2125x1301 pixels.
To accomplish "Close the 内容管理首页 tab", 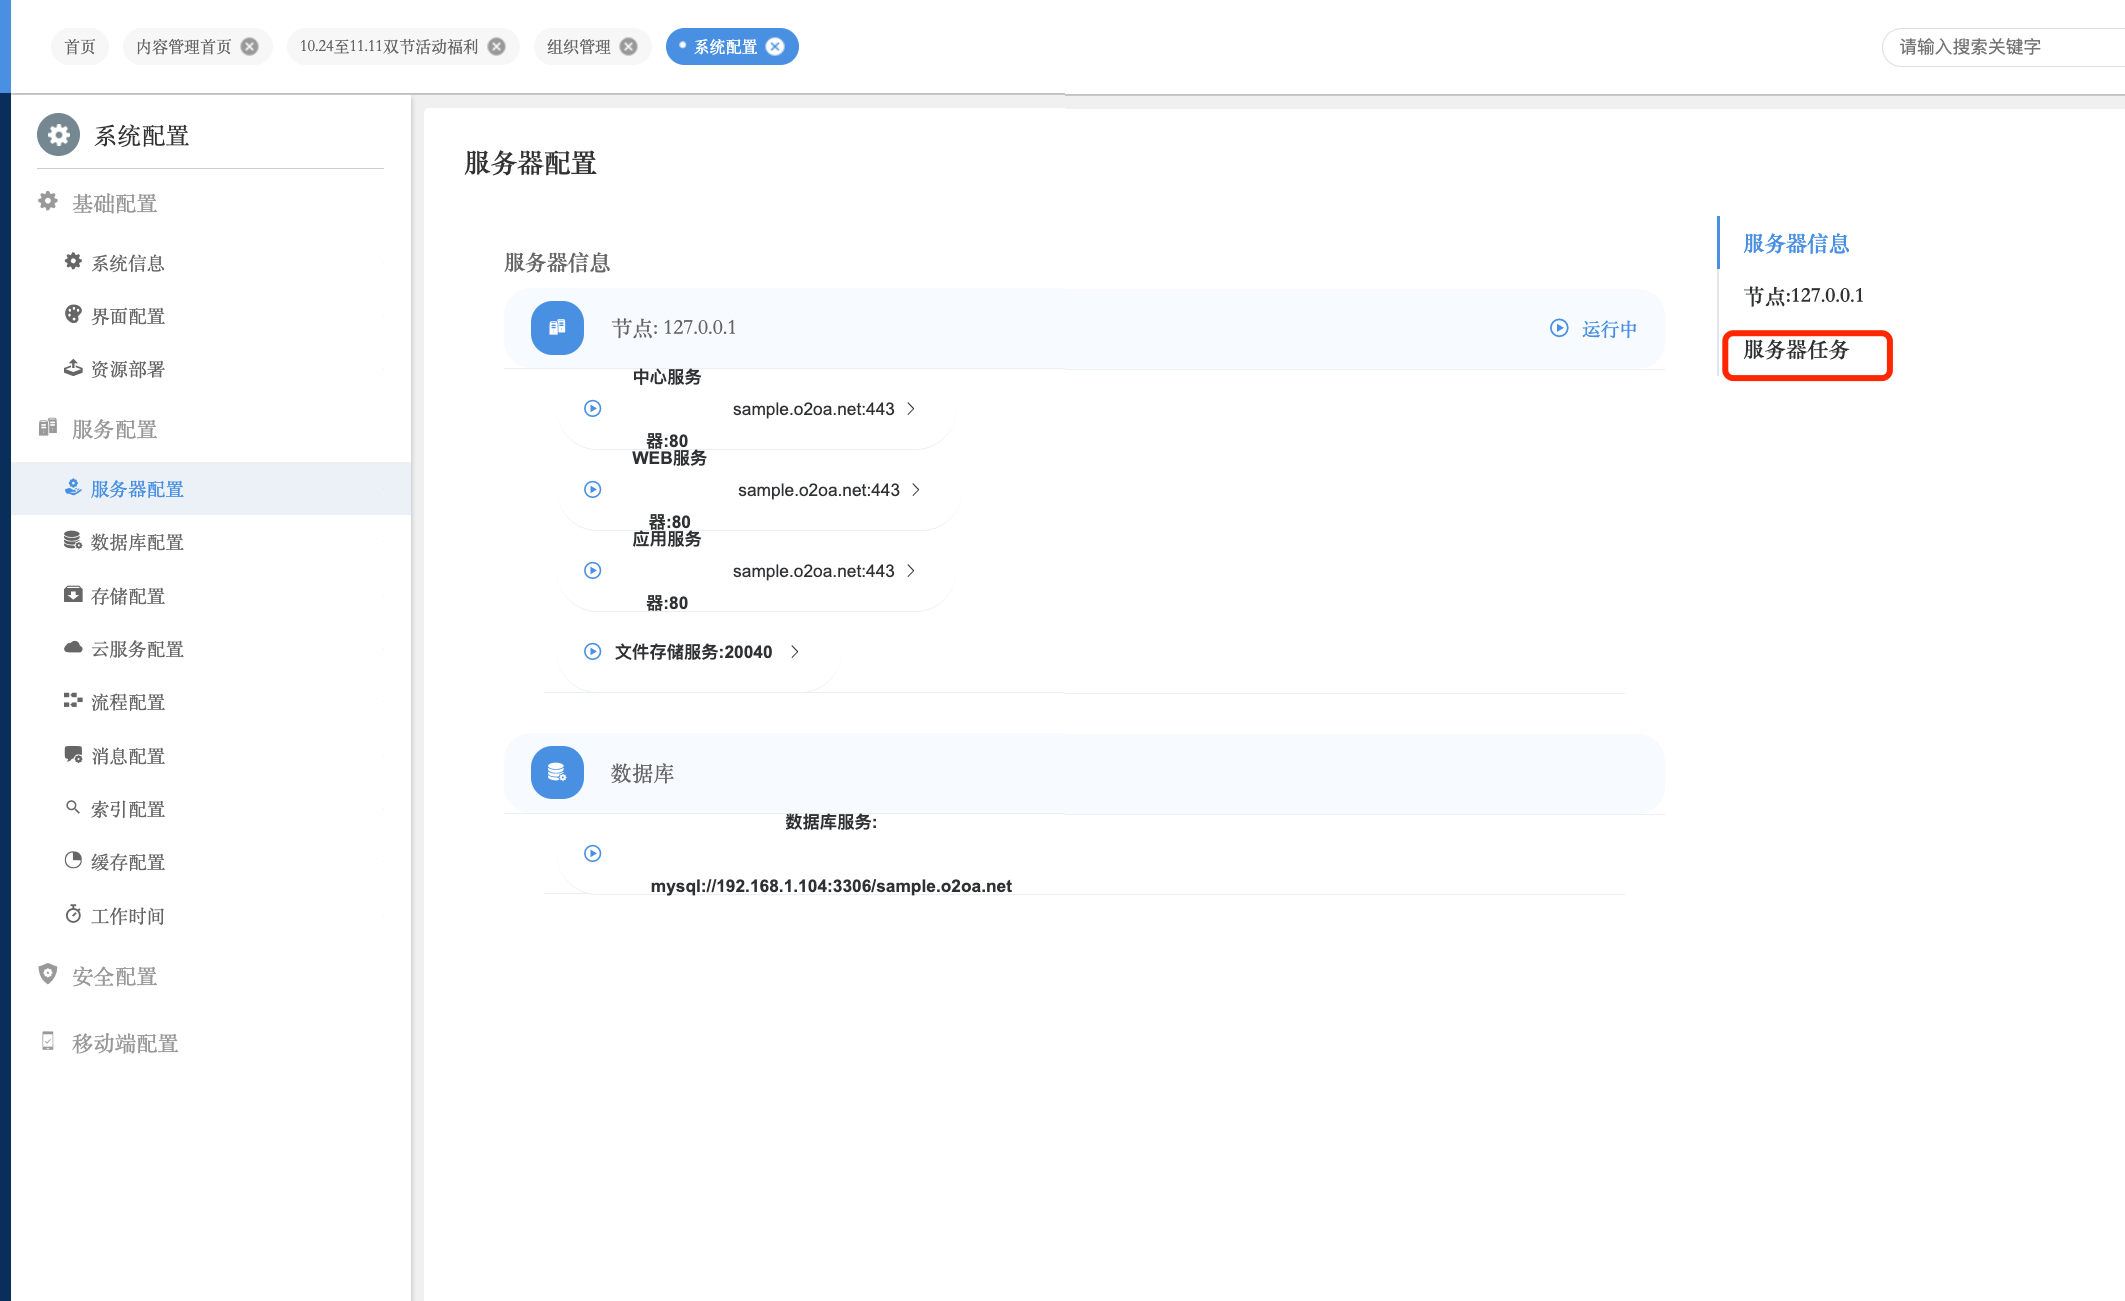I will point(250,47).
